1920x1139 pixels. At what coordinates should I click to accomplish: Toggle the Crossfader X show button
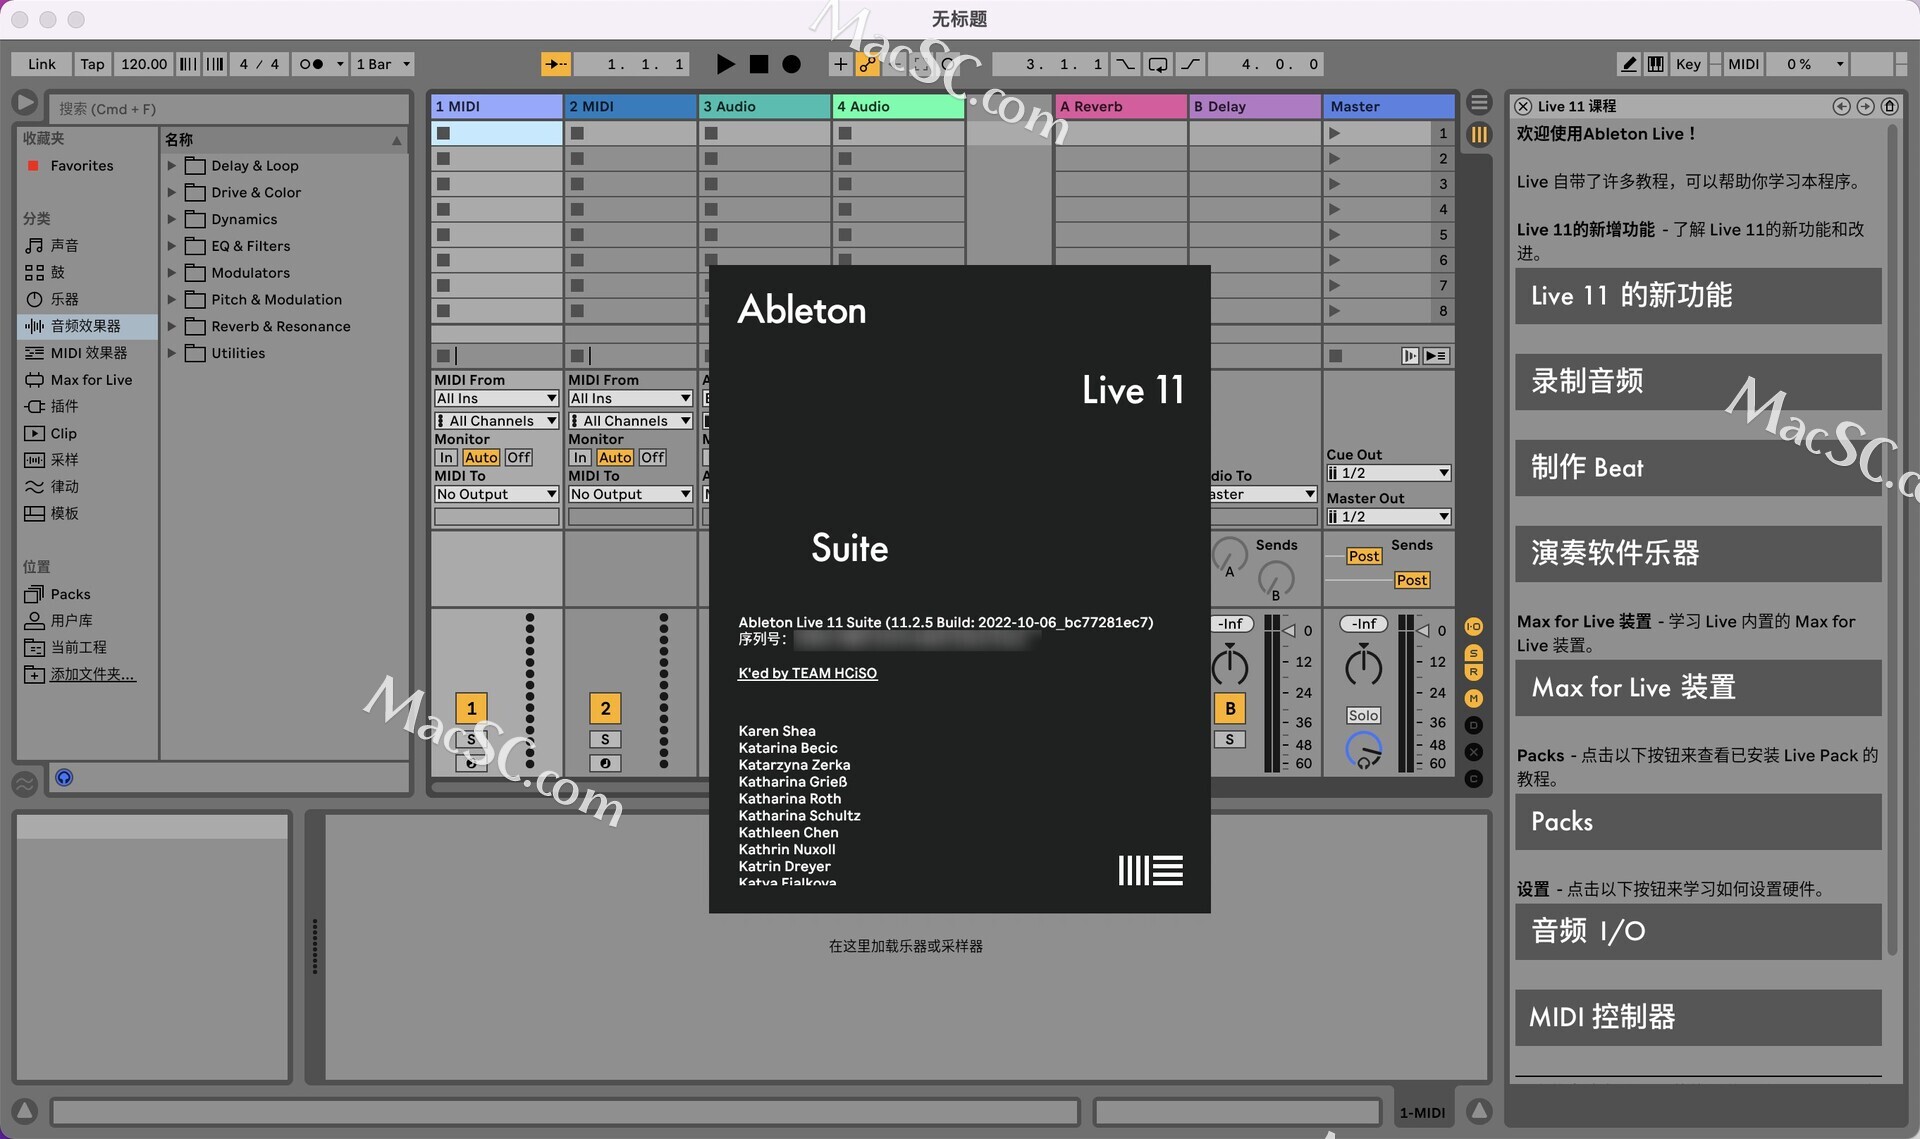(x=1473, y=752)
